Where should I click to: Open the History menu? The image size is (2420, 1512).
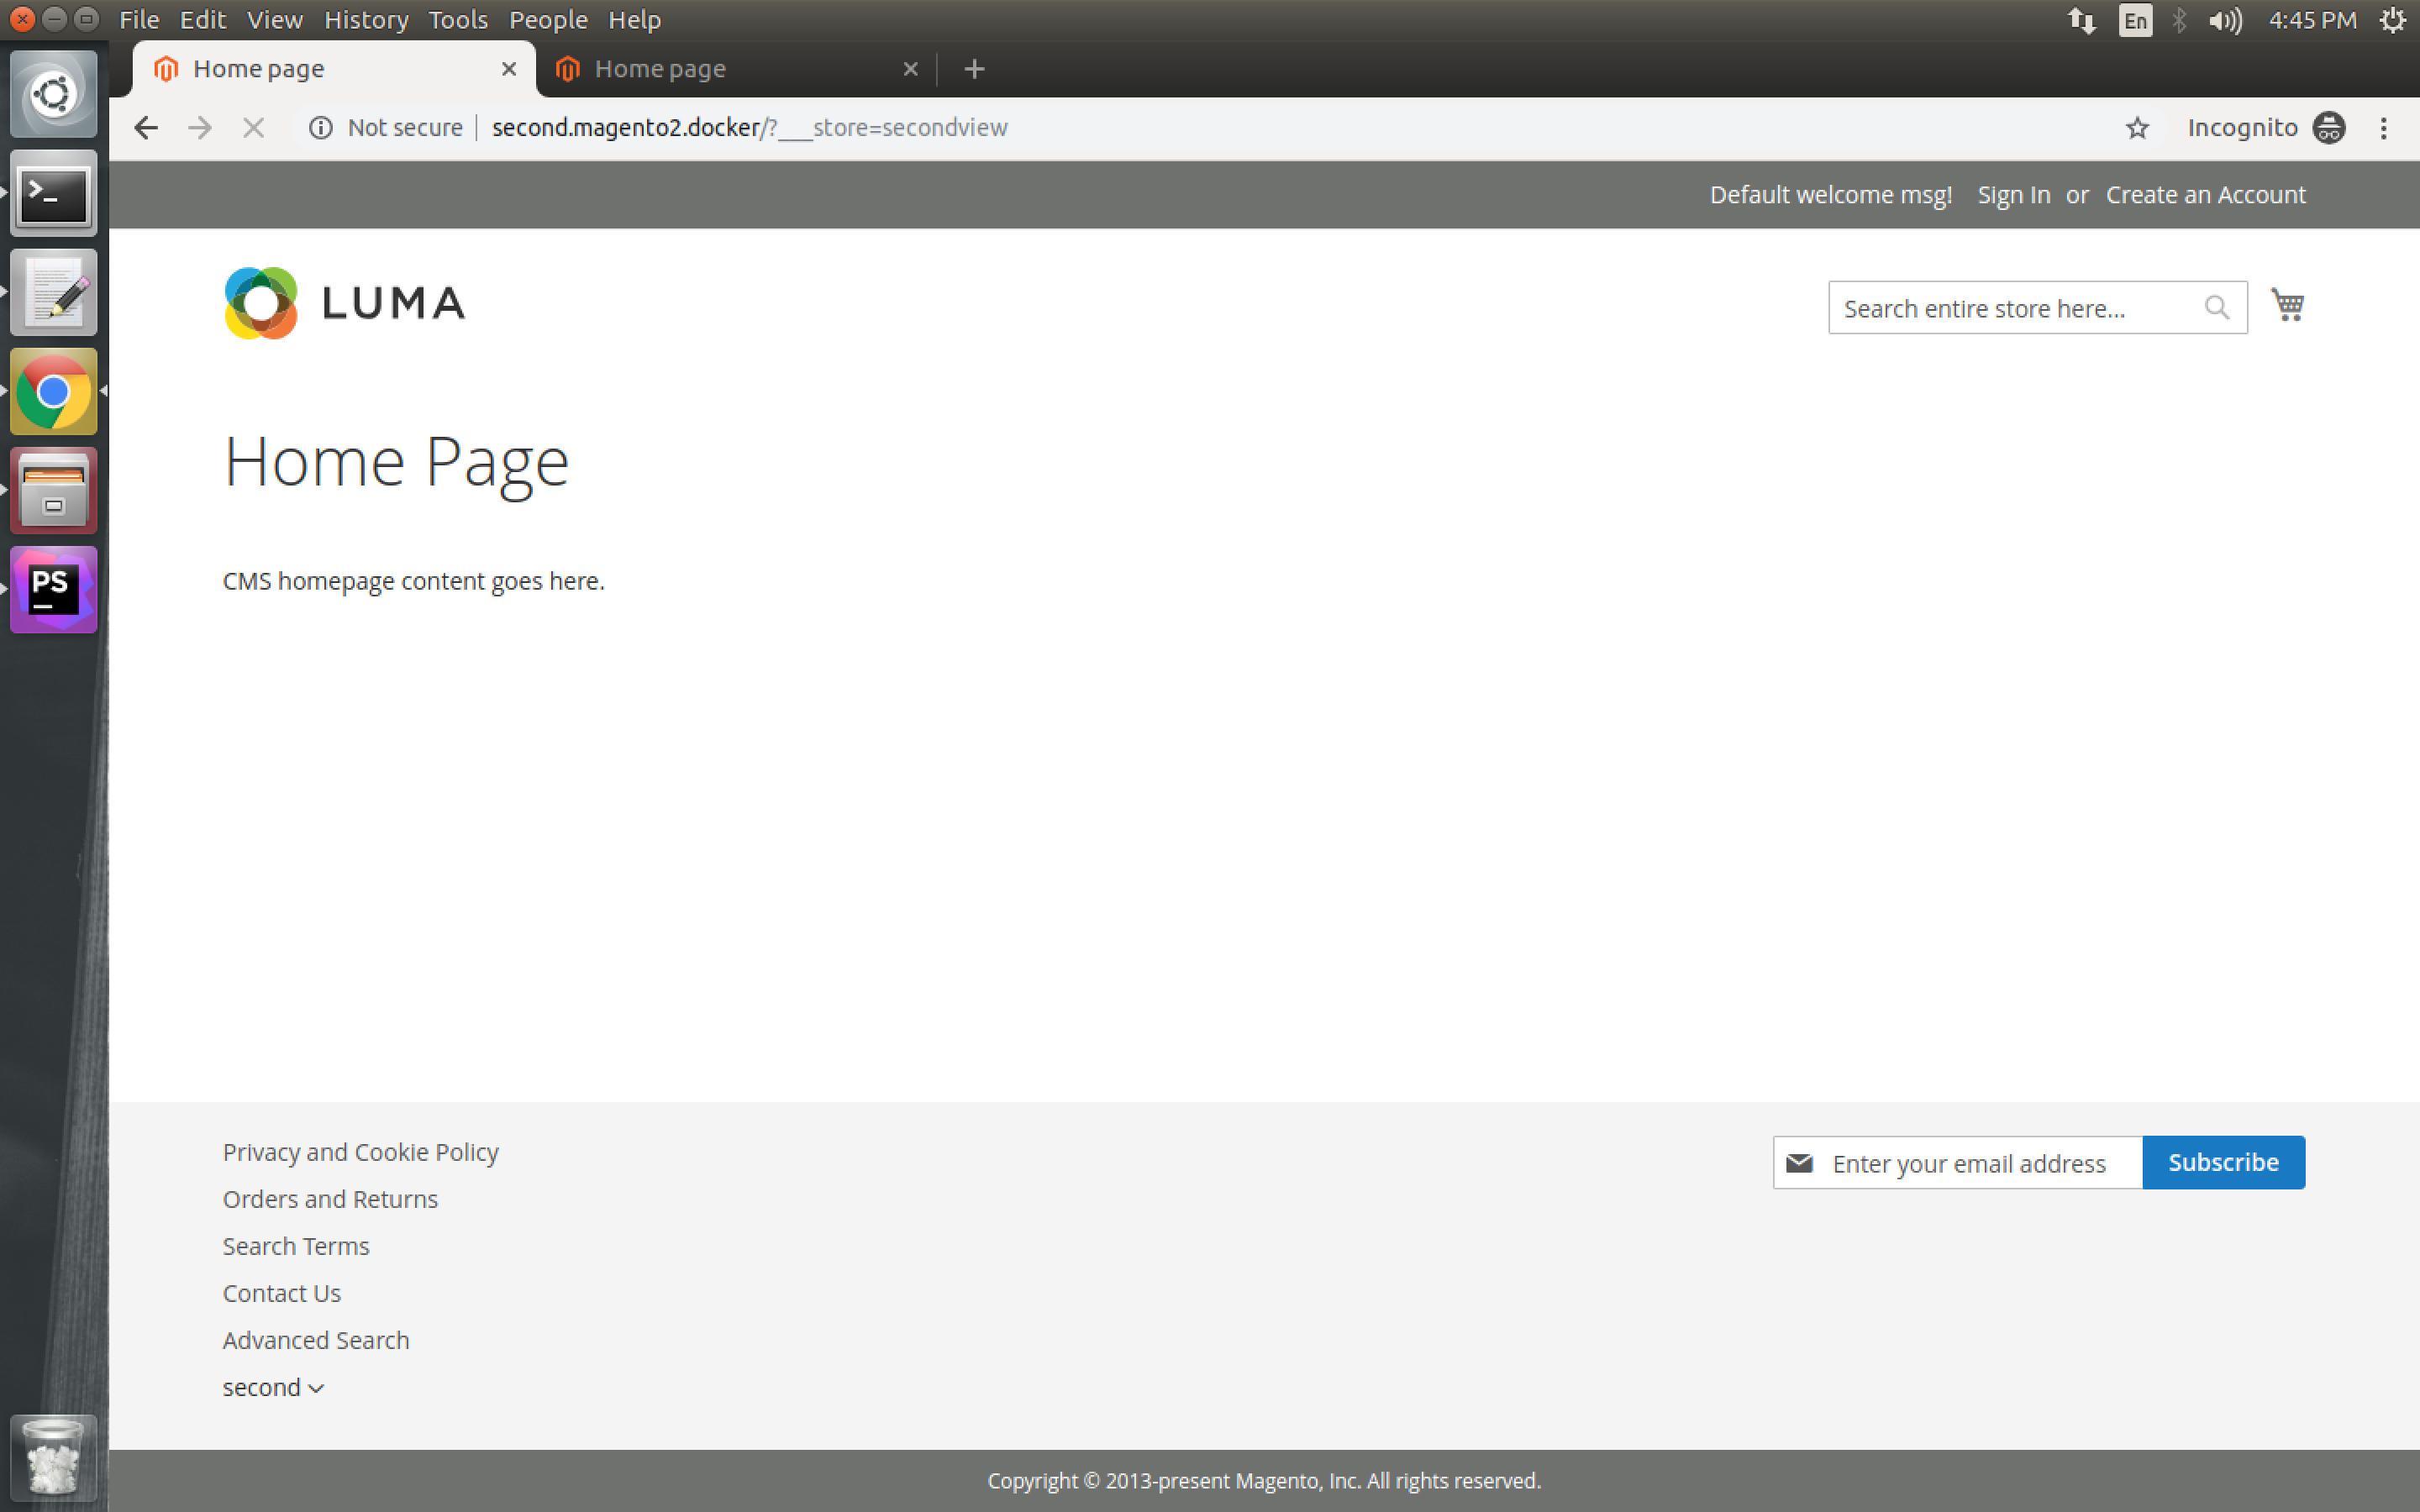[366, 20]
